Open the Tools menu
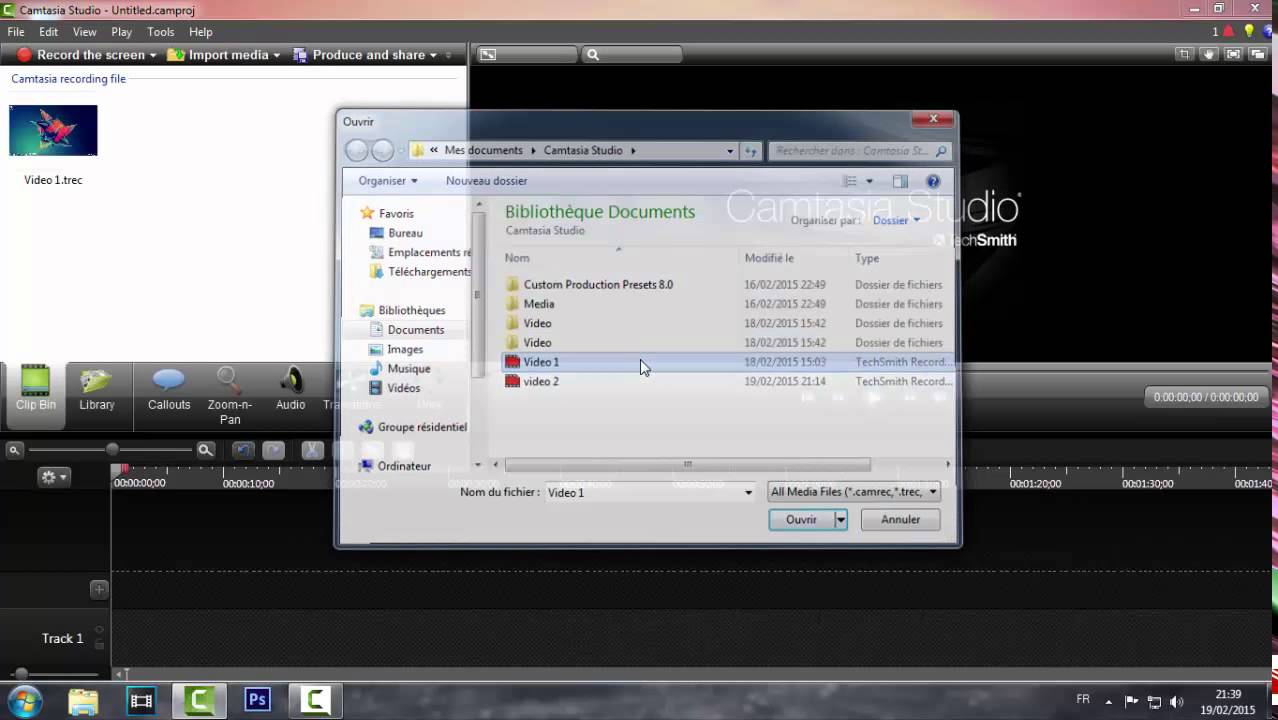This screenshot has height=720, width=1278. [160, 32]
